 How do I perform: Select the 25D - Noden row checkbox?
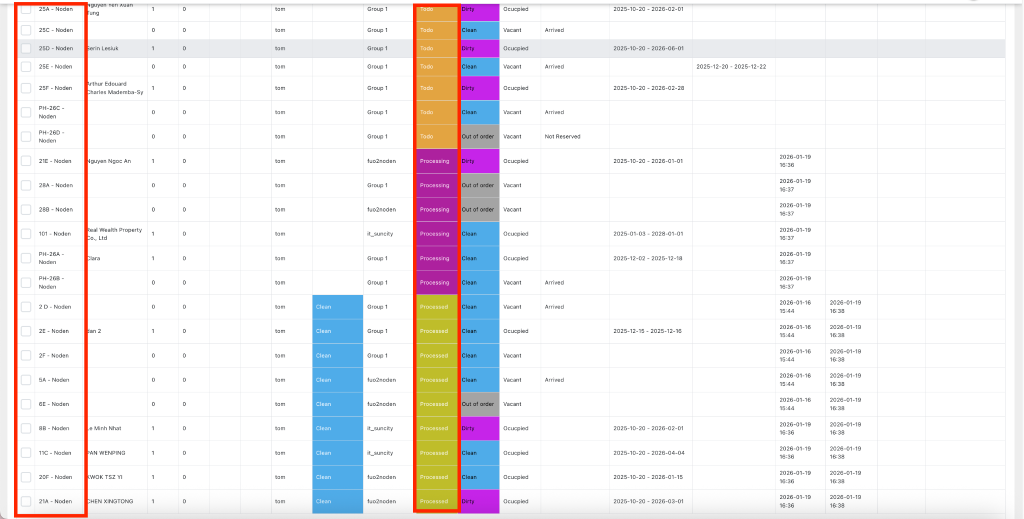[26, 48]
